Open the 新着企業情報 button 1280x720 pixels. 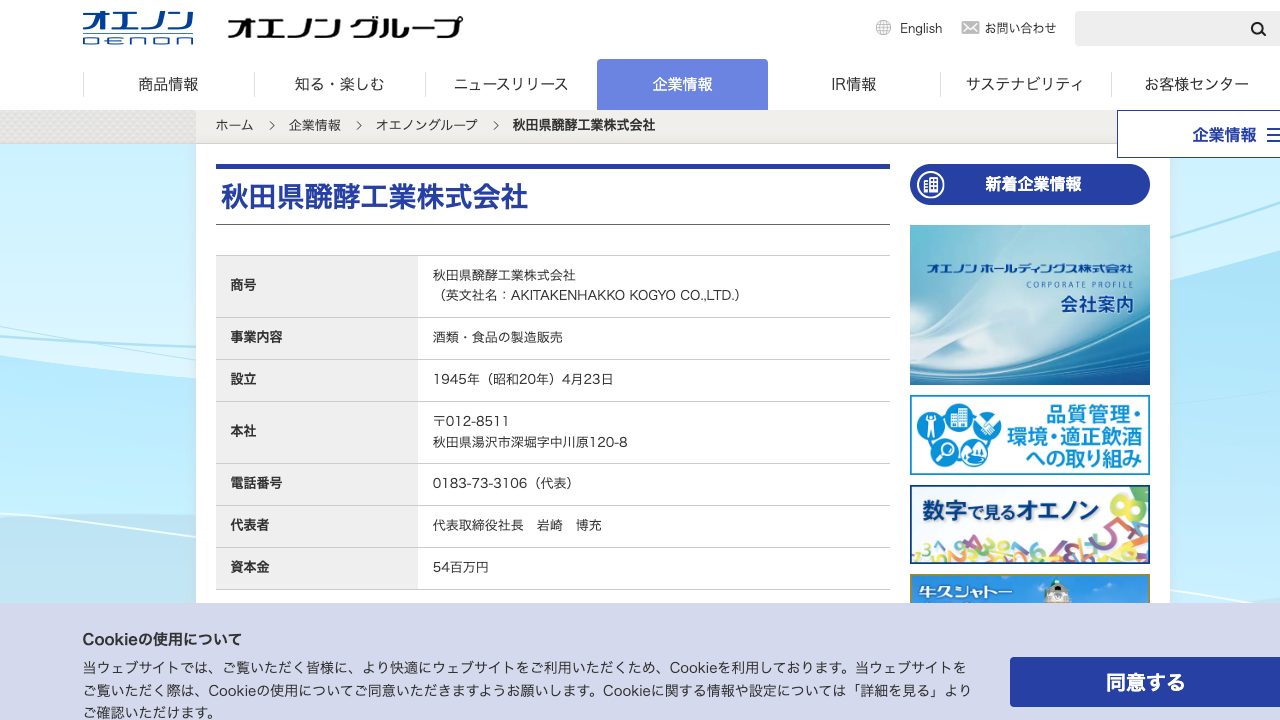(1030, 184)
